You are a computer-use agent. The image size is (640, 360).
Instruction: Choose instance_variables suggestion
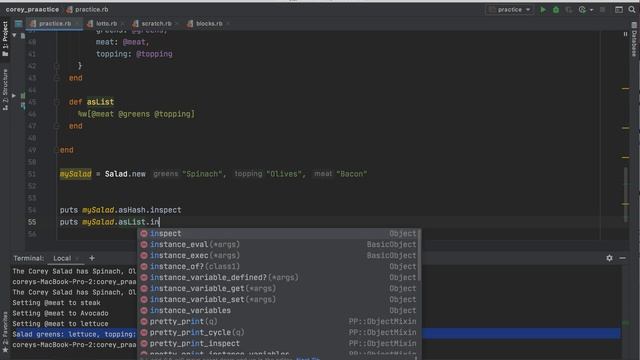click(x=279, y=311)
